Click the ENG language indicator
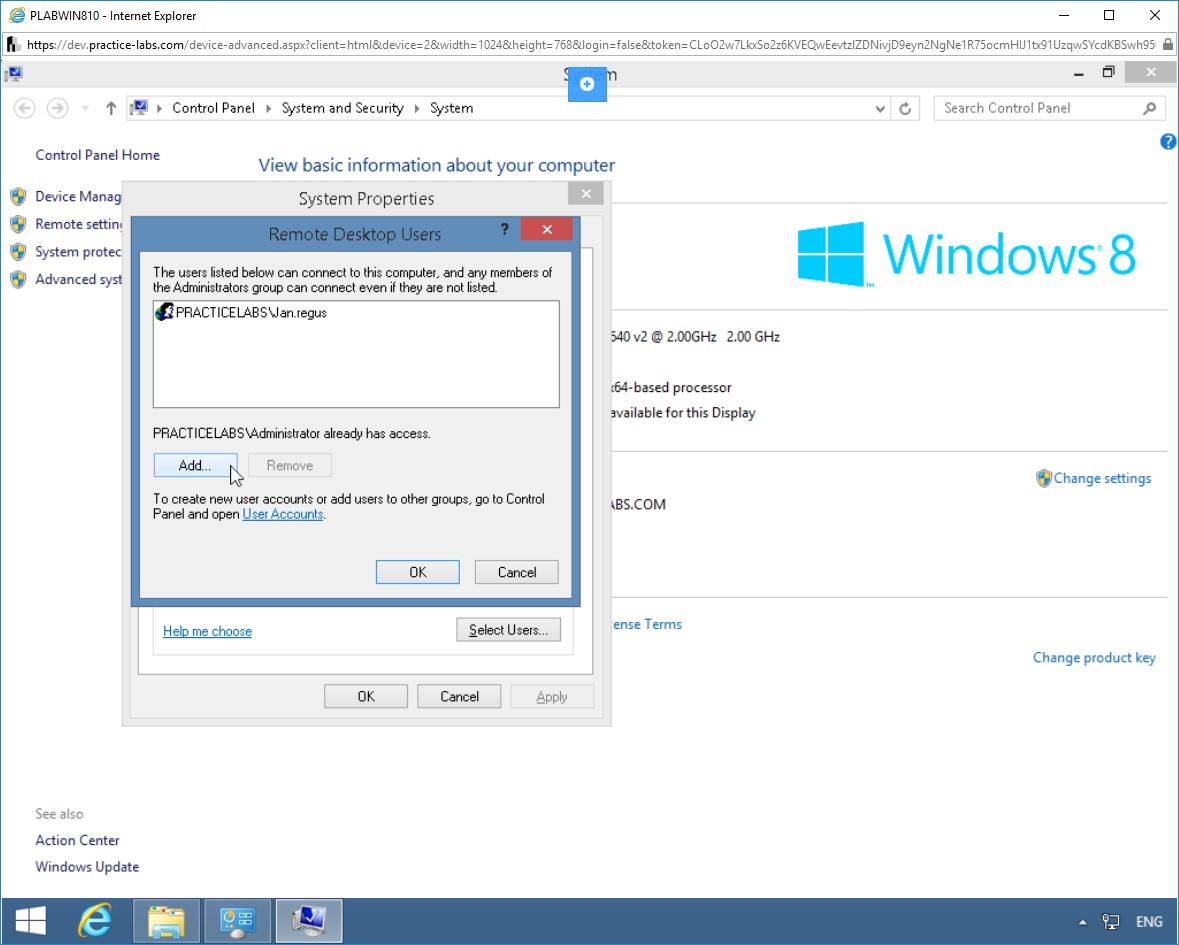The height and width of the screenshot is (945, 1179). (1149, 922)
